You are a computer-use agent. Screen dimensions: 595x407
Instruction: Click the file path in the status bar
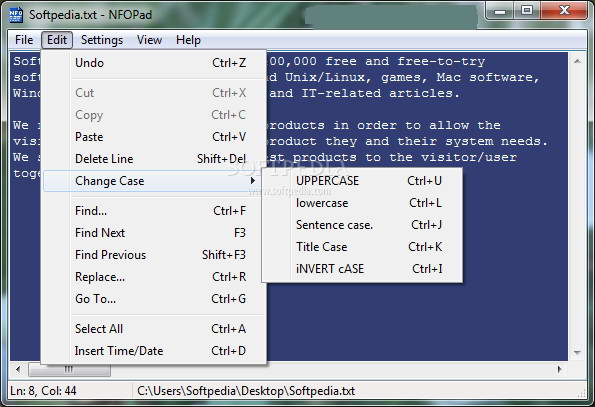[x=246, y=391]
